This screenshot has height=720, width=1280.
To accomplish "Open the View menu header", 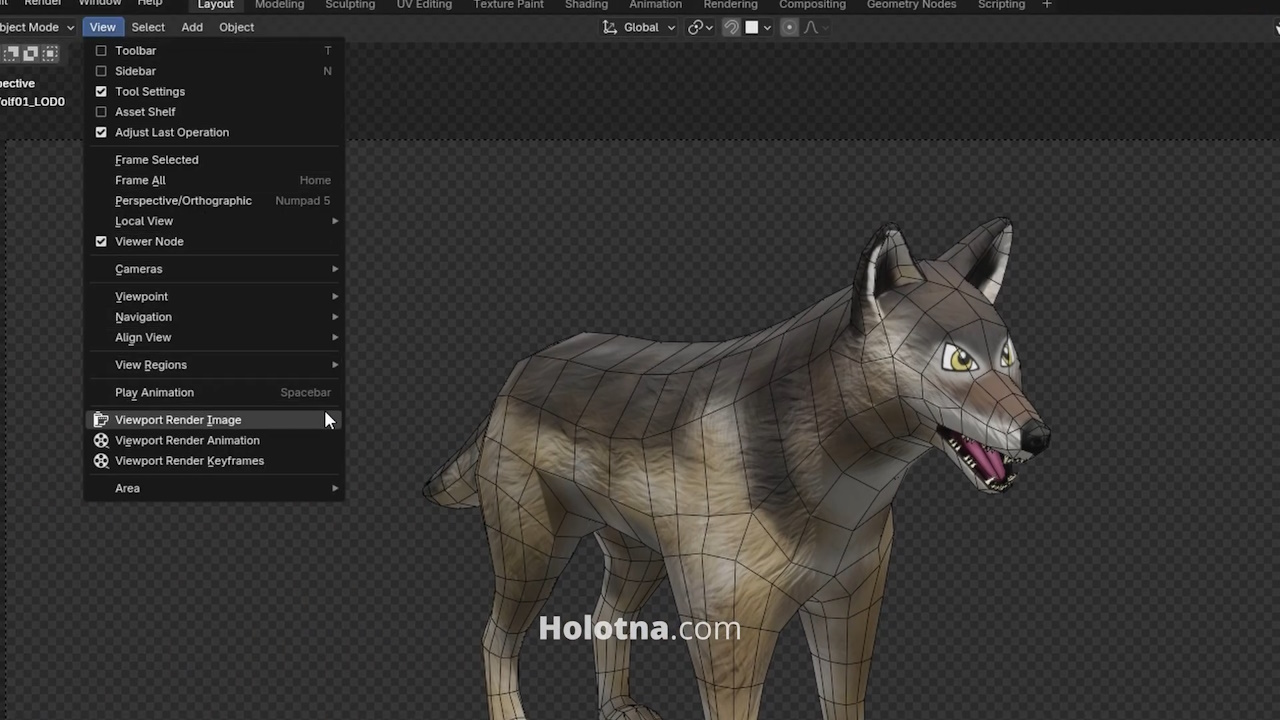I will coord(102,27).
